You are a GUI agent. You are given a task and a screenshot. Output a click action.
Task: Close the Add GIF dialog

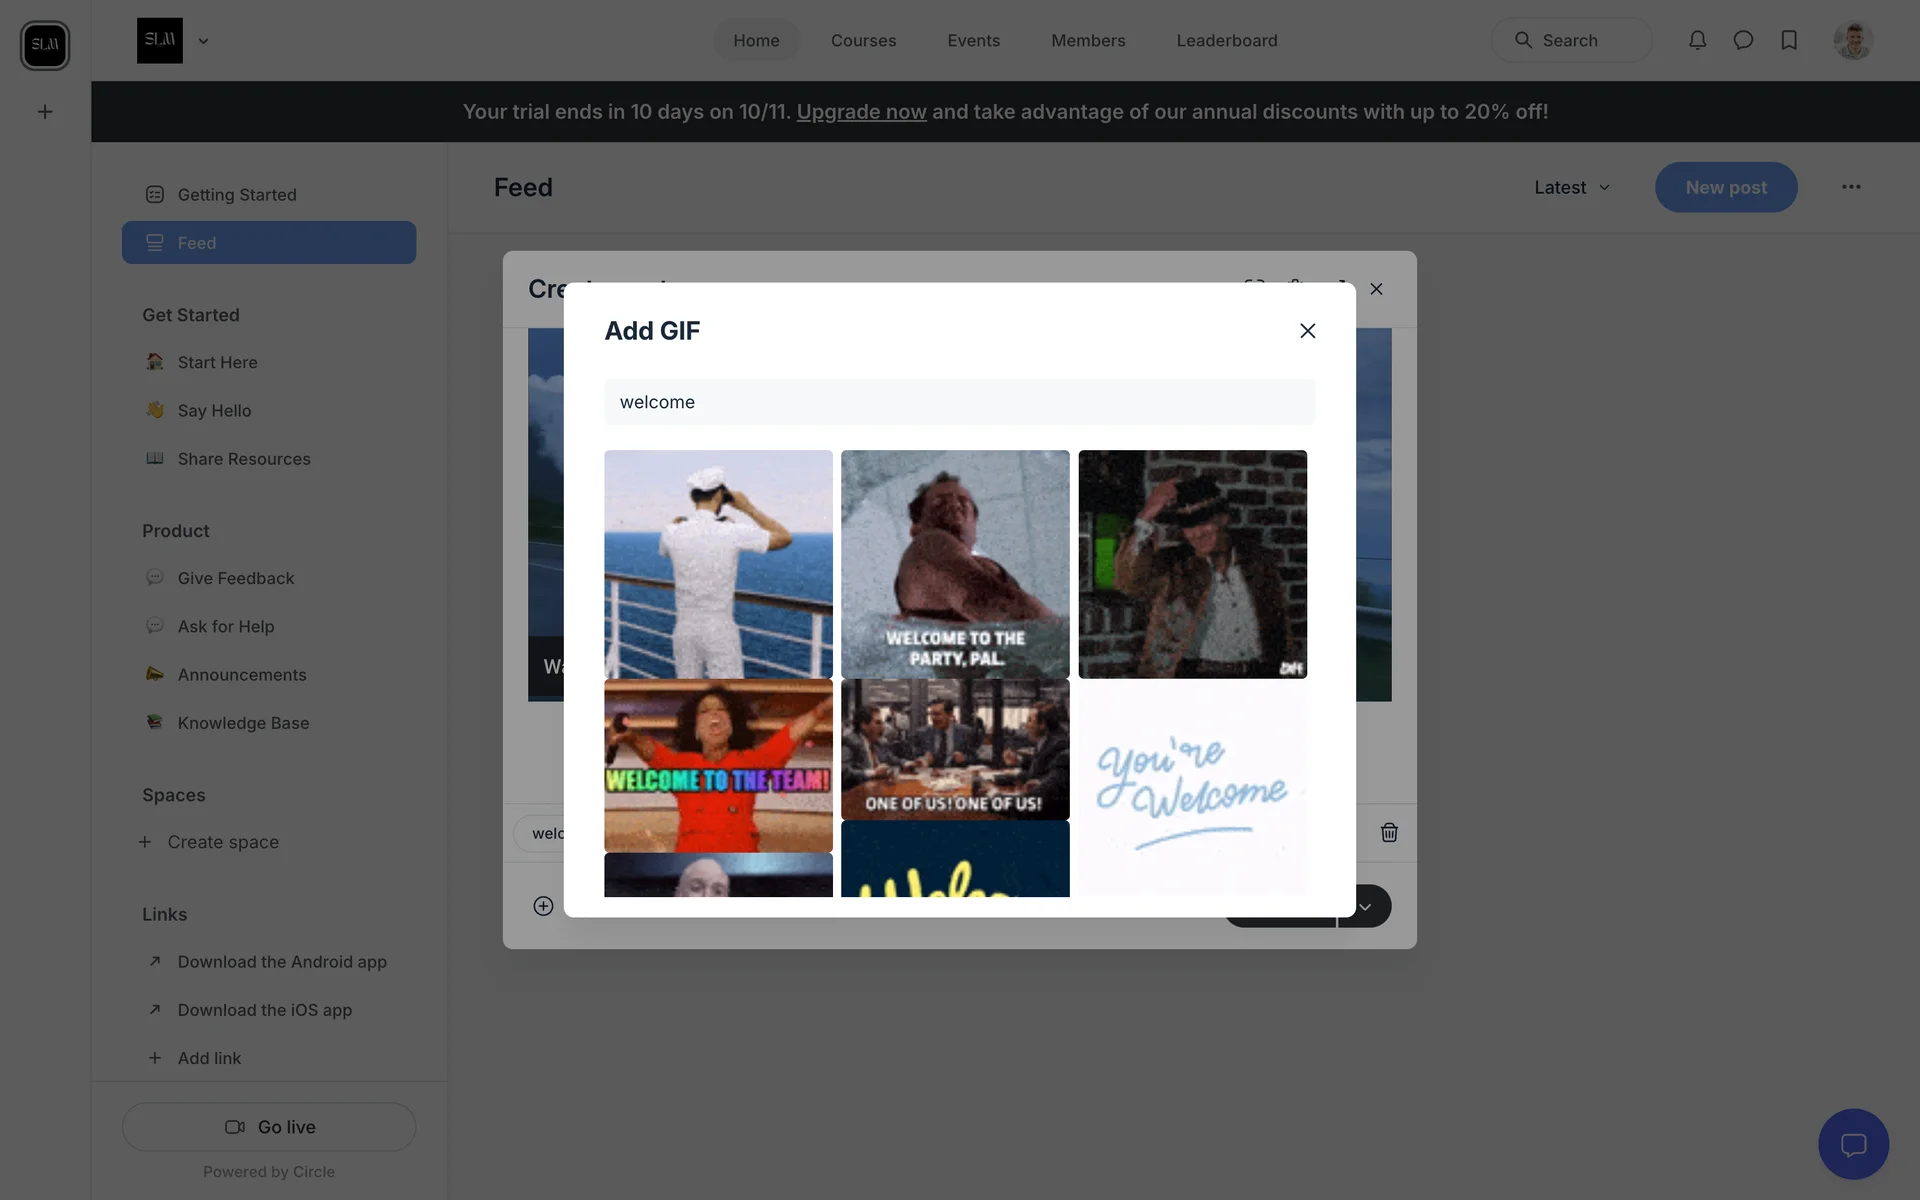pyautogui.click(x=1307, y=331)
